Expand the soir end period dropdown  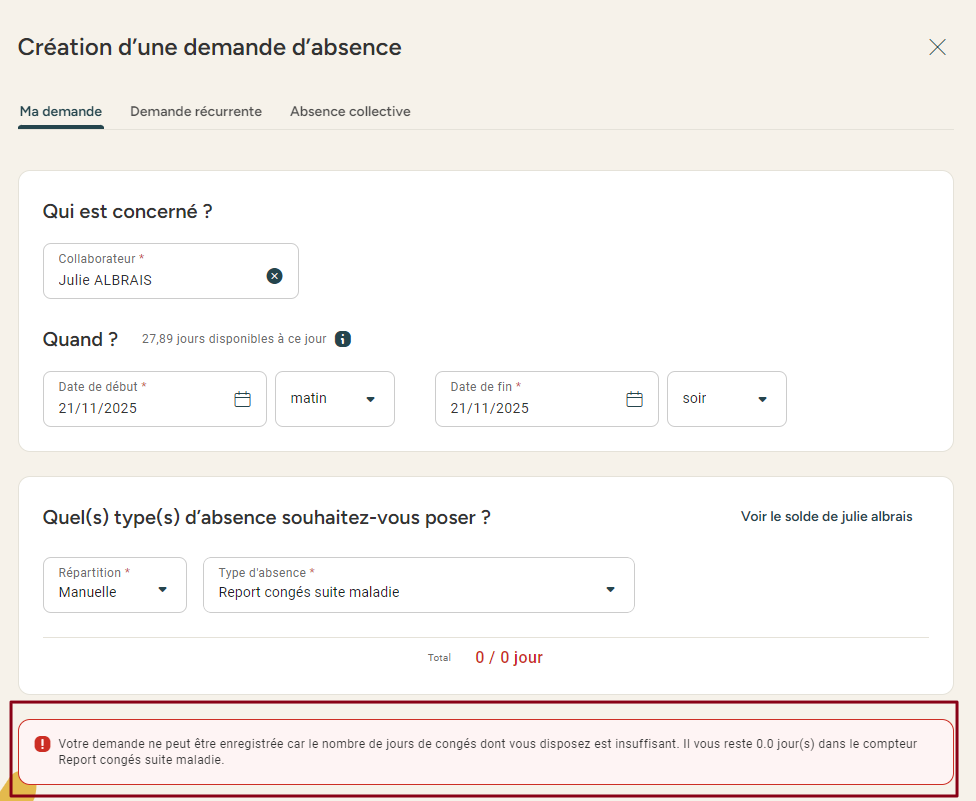(x=726, y=399)
